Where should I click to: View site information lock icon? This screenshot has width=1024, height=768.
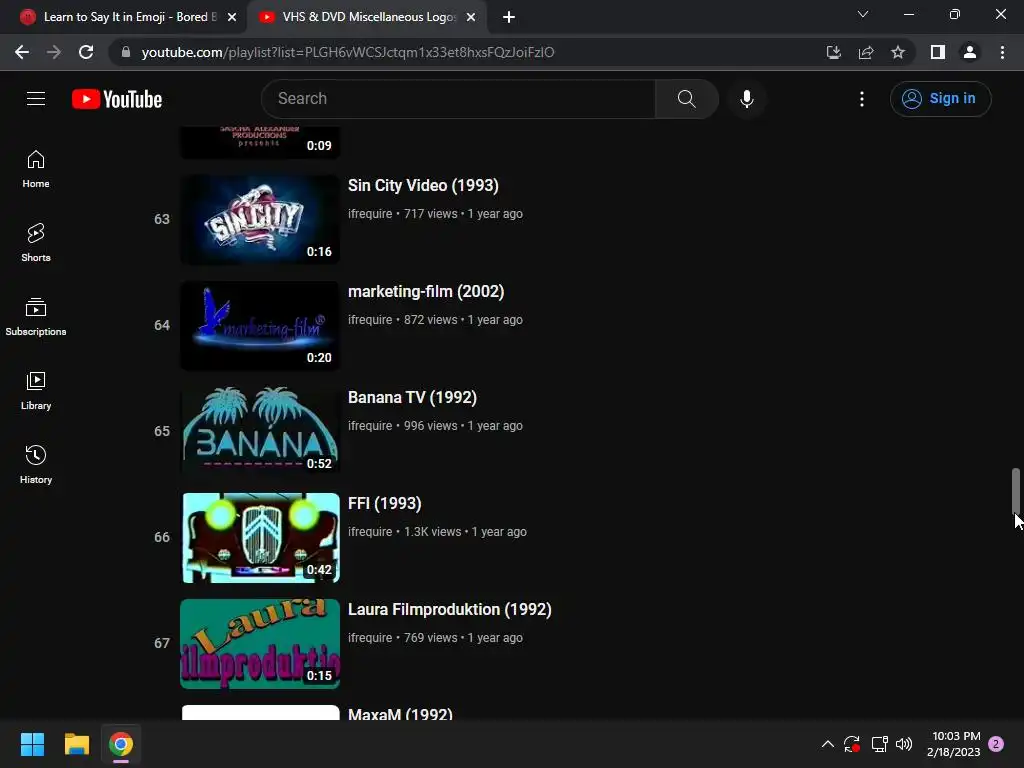point(126,52)
